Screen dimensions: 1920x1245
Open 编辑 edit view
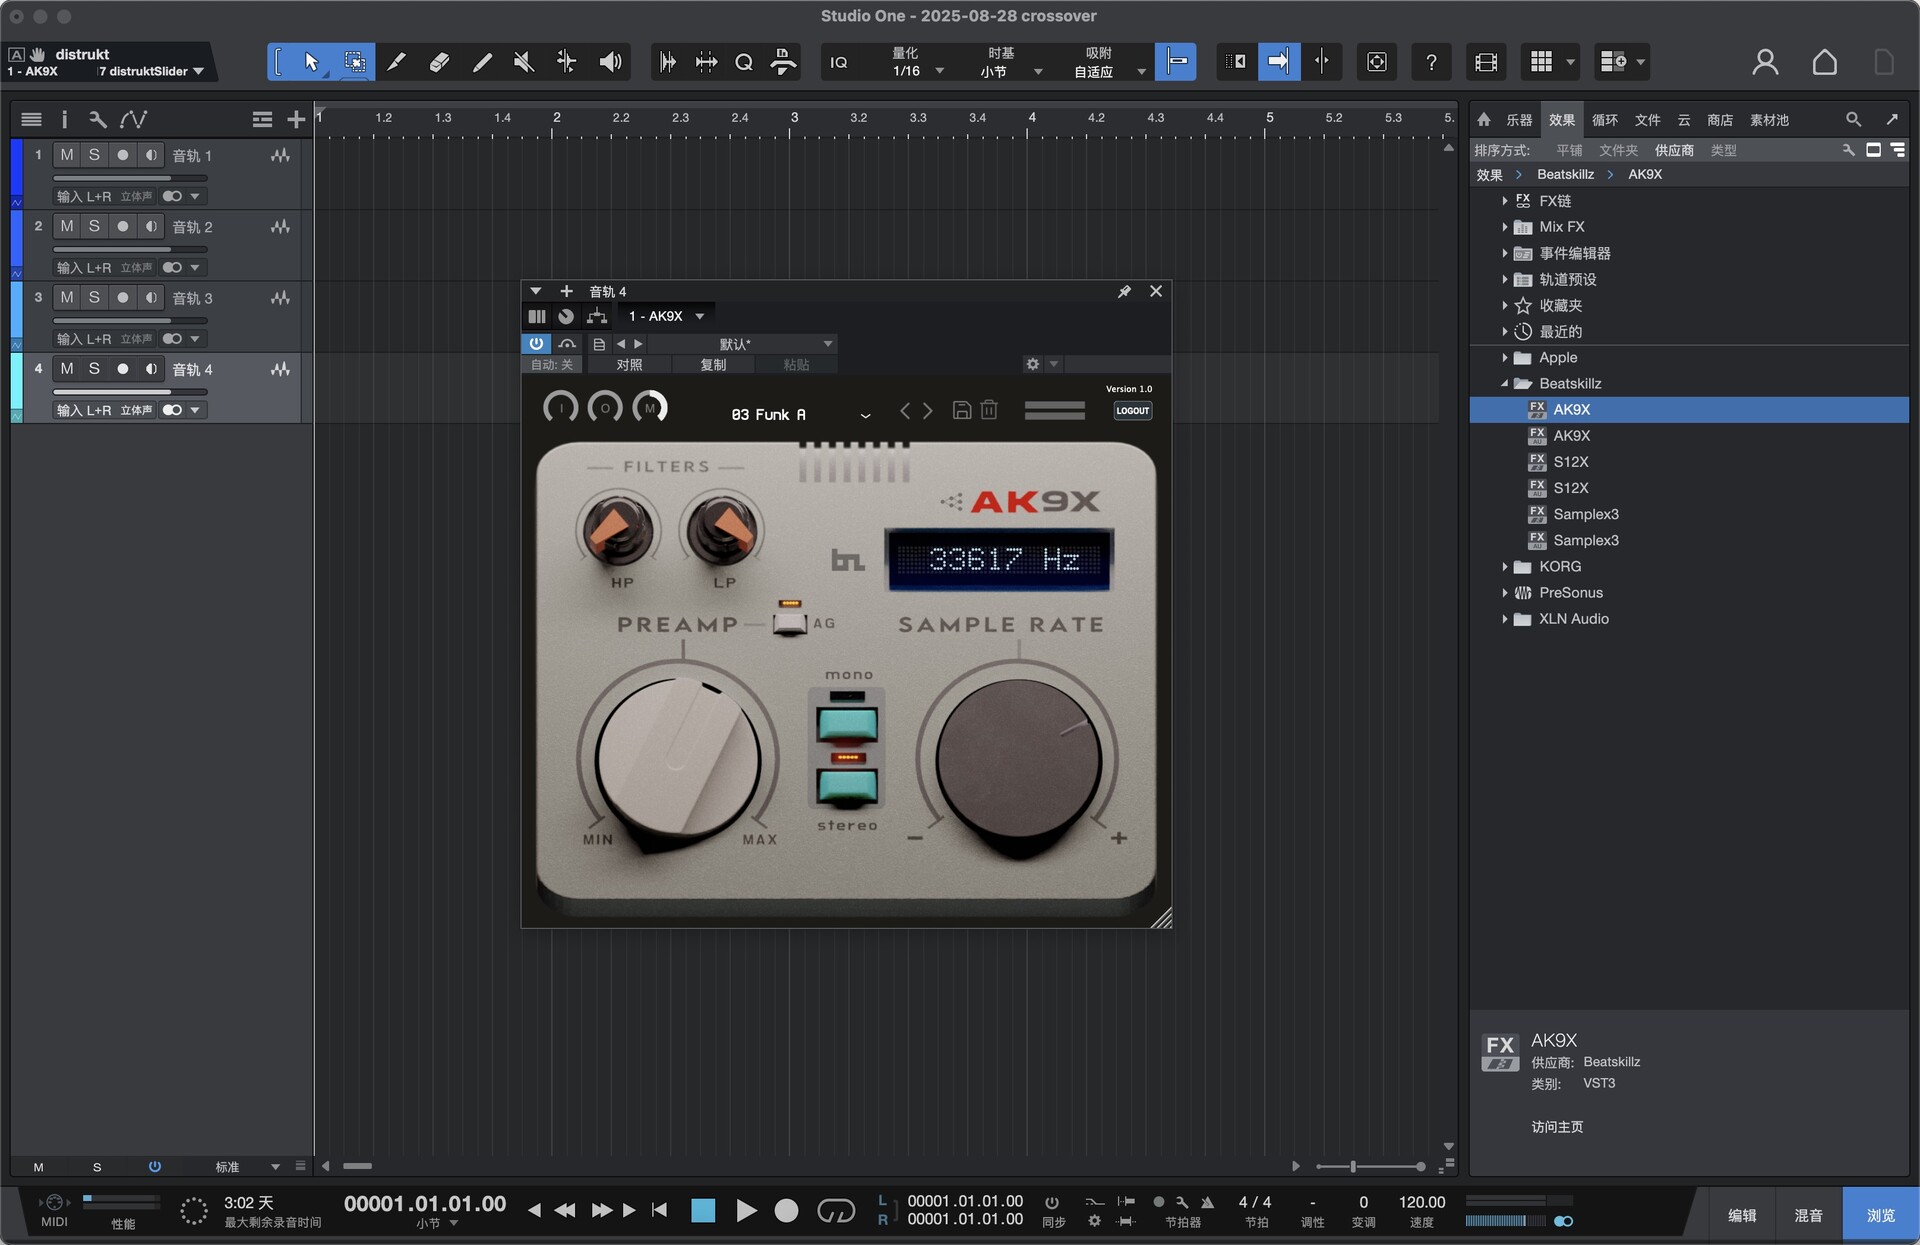(x=1742, y=1215)
